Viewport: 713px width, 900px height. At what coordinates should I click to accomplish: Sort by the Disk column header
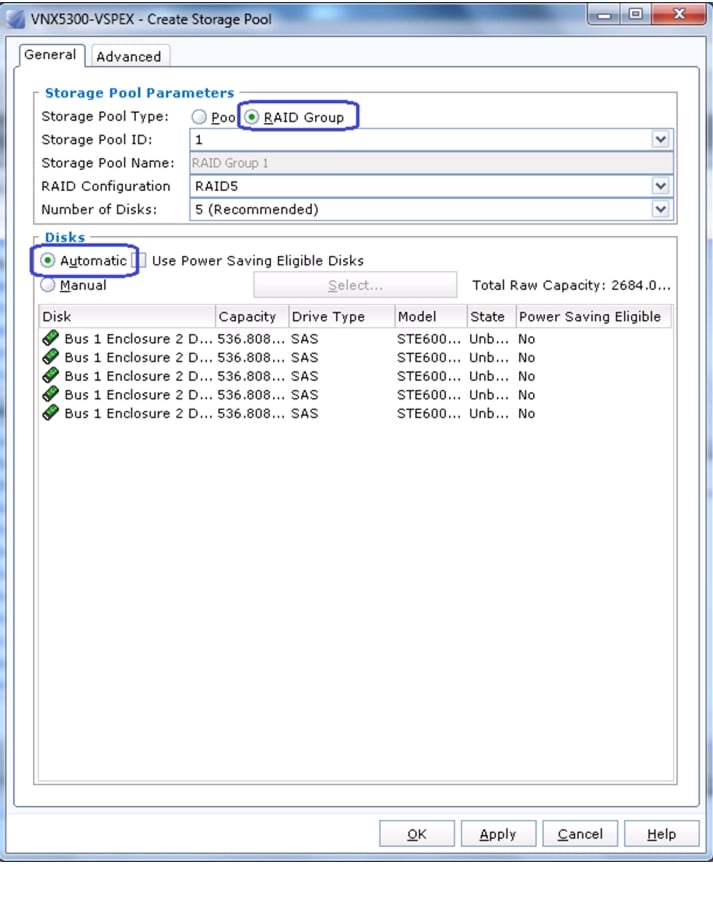pyautogui.click(x=127, y=317)
